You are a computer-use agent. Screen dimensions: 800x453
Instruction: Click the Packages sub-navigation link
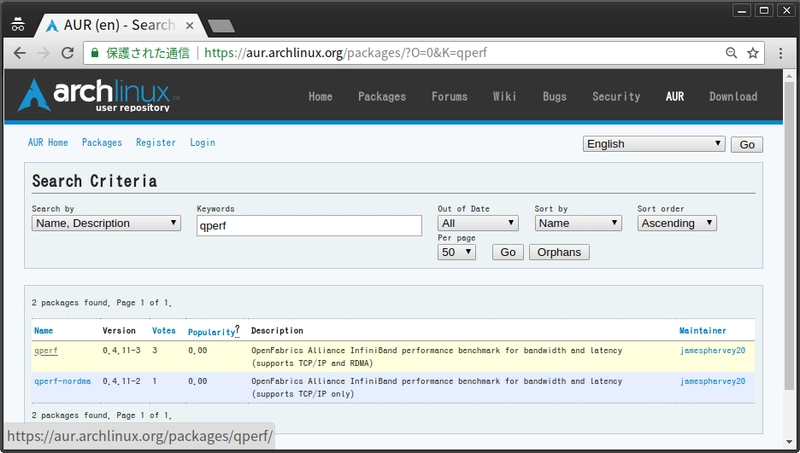click(102, 142)
